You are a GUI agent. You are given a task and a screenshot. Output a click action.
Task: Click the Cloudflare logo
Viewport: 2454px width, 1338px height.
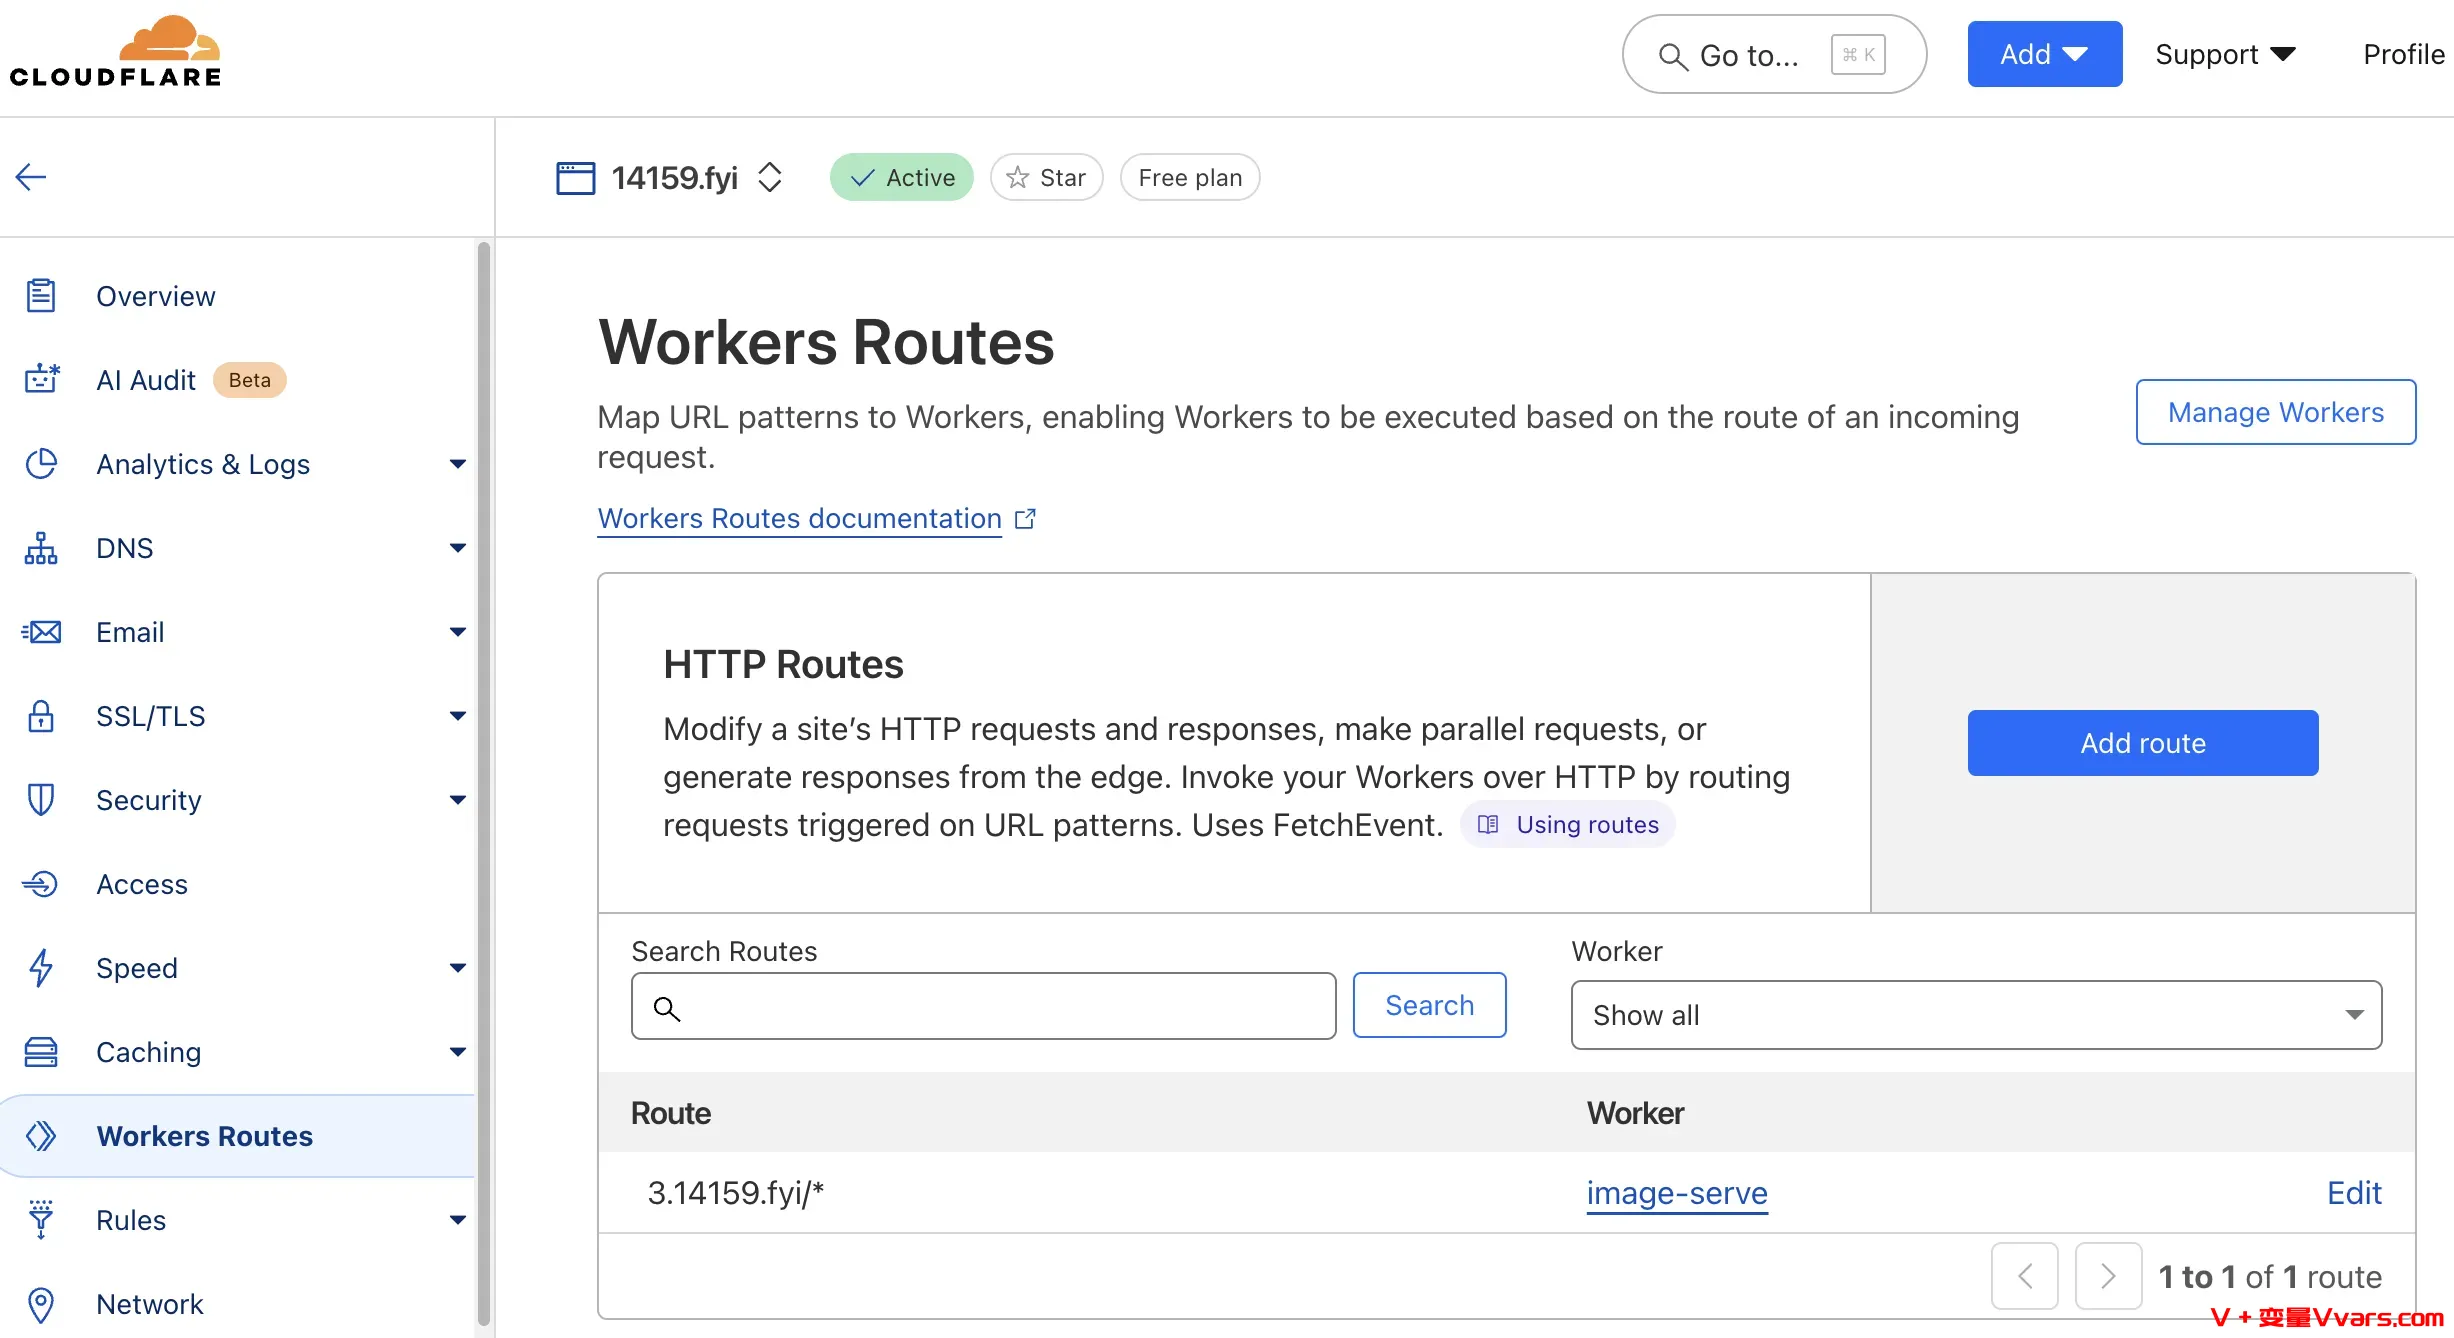click(115, 51)
